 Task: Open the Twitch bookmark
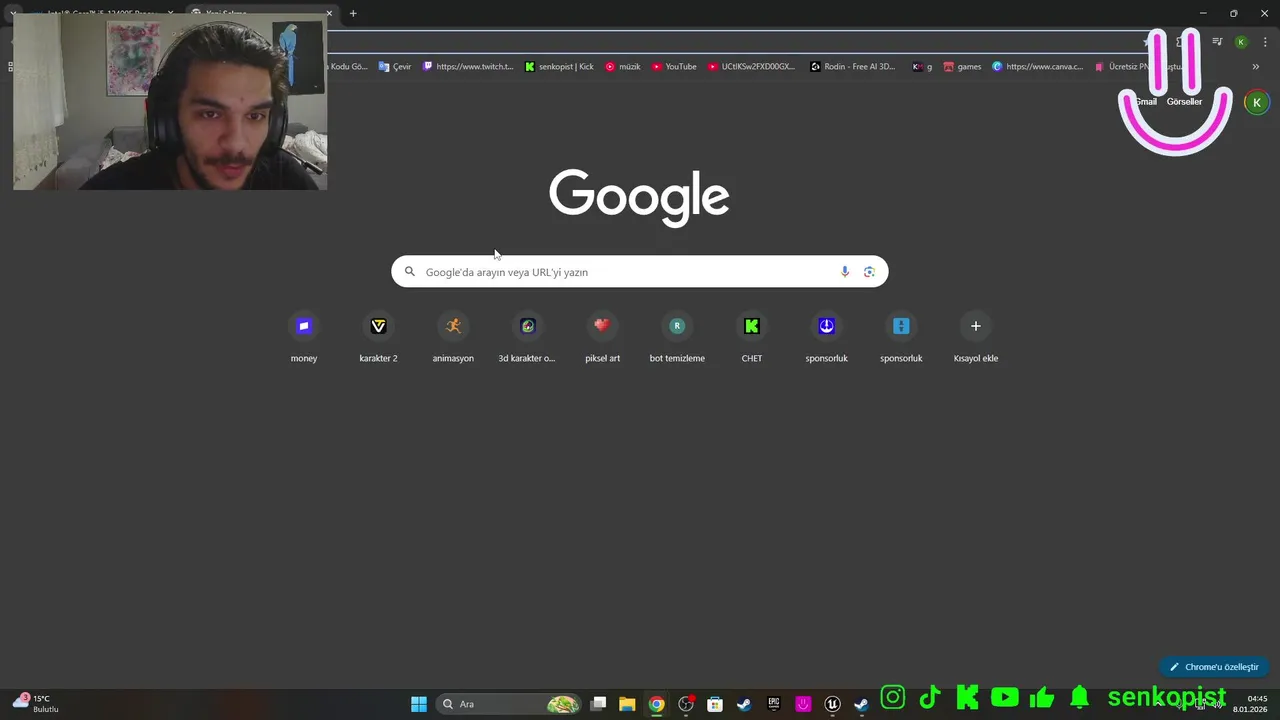point(467,67)
